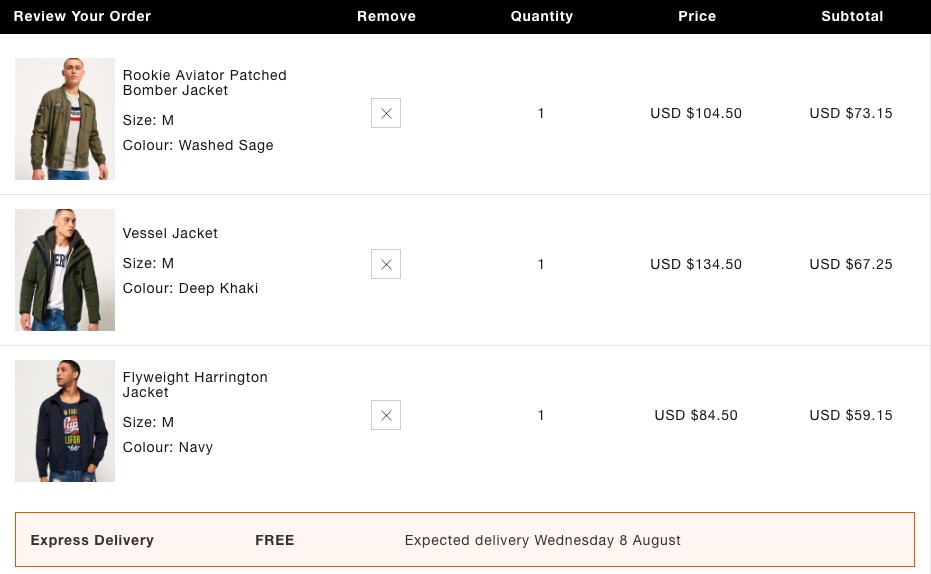Select the Flyweight Harrington Jacket name link
Image resolution: width=931 pixels, height=574 pixels.
(x=195, y=385)
